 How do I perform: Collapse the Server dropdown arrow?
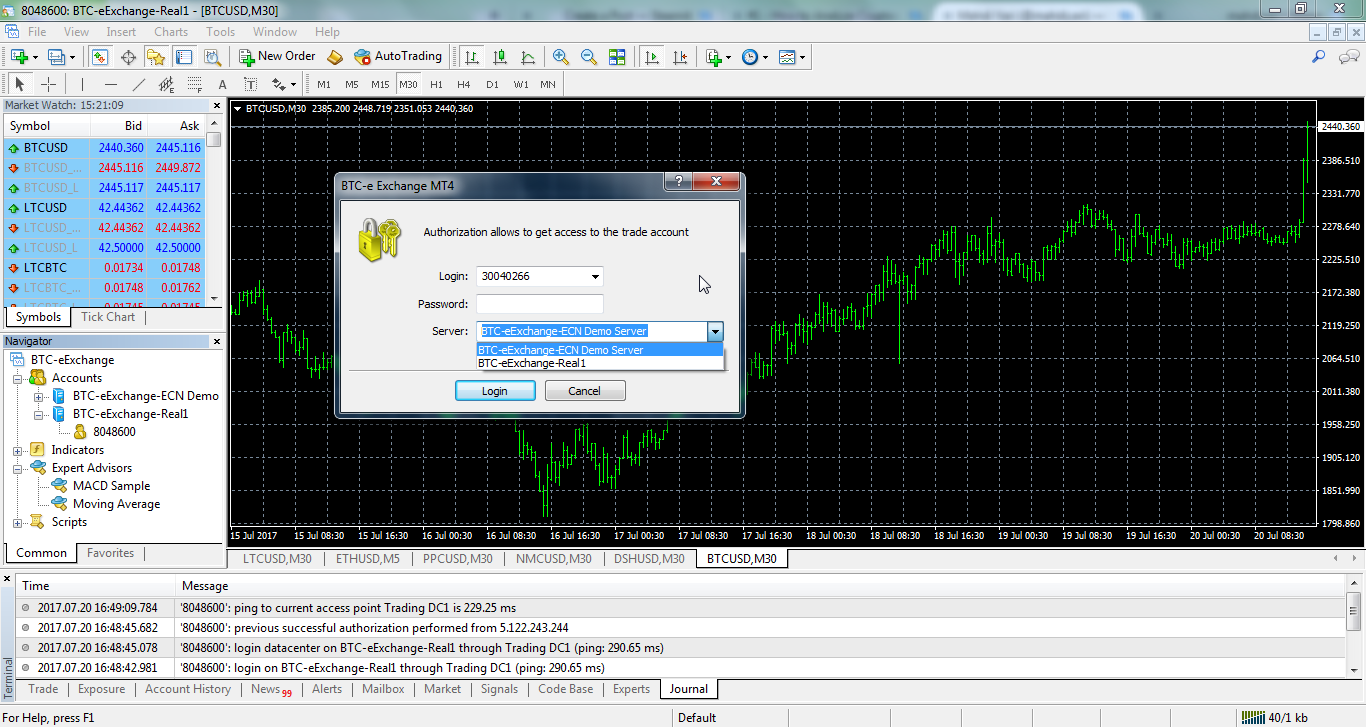click(x=714, y=332)
